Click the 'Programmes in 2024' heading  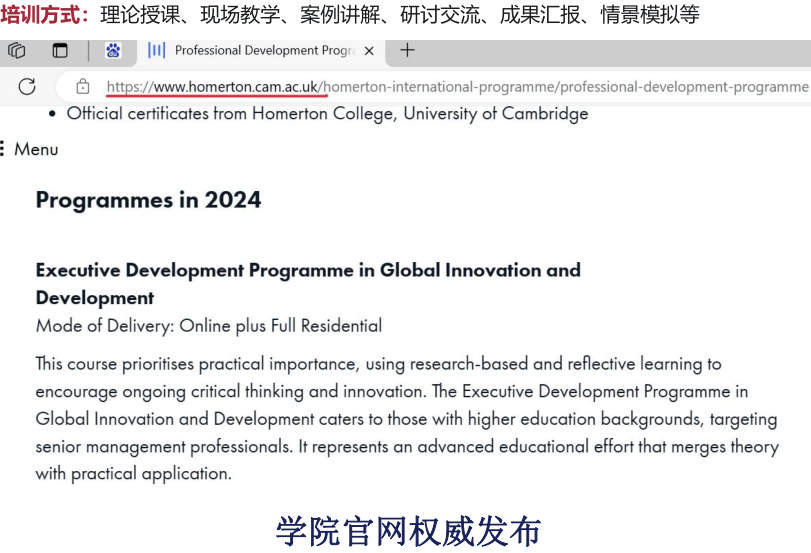pyautogui.click(x=148, y=200)
